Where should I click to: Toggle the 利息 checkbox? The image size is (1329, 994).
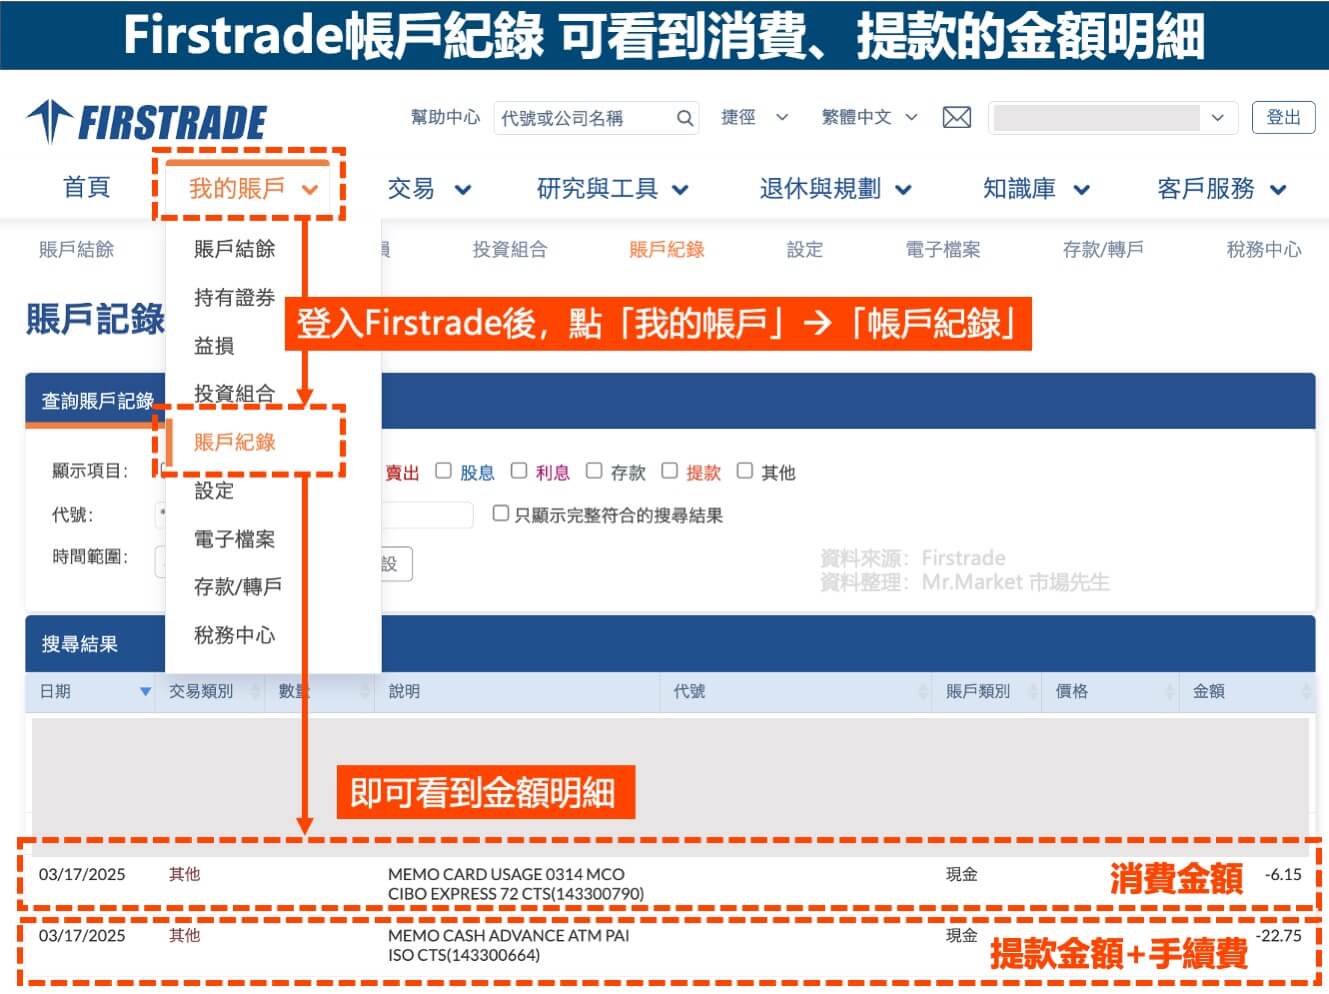(x=519, y=471)
